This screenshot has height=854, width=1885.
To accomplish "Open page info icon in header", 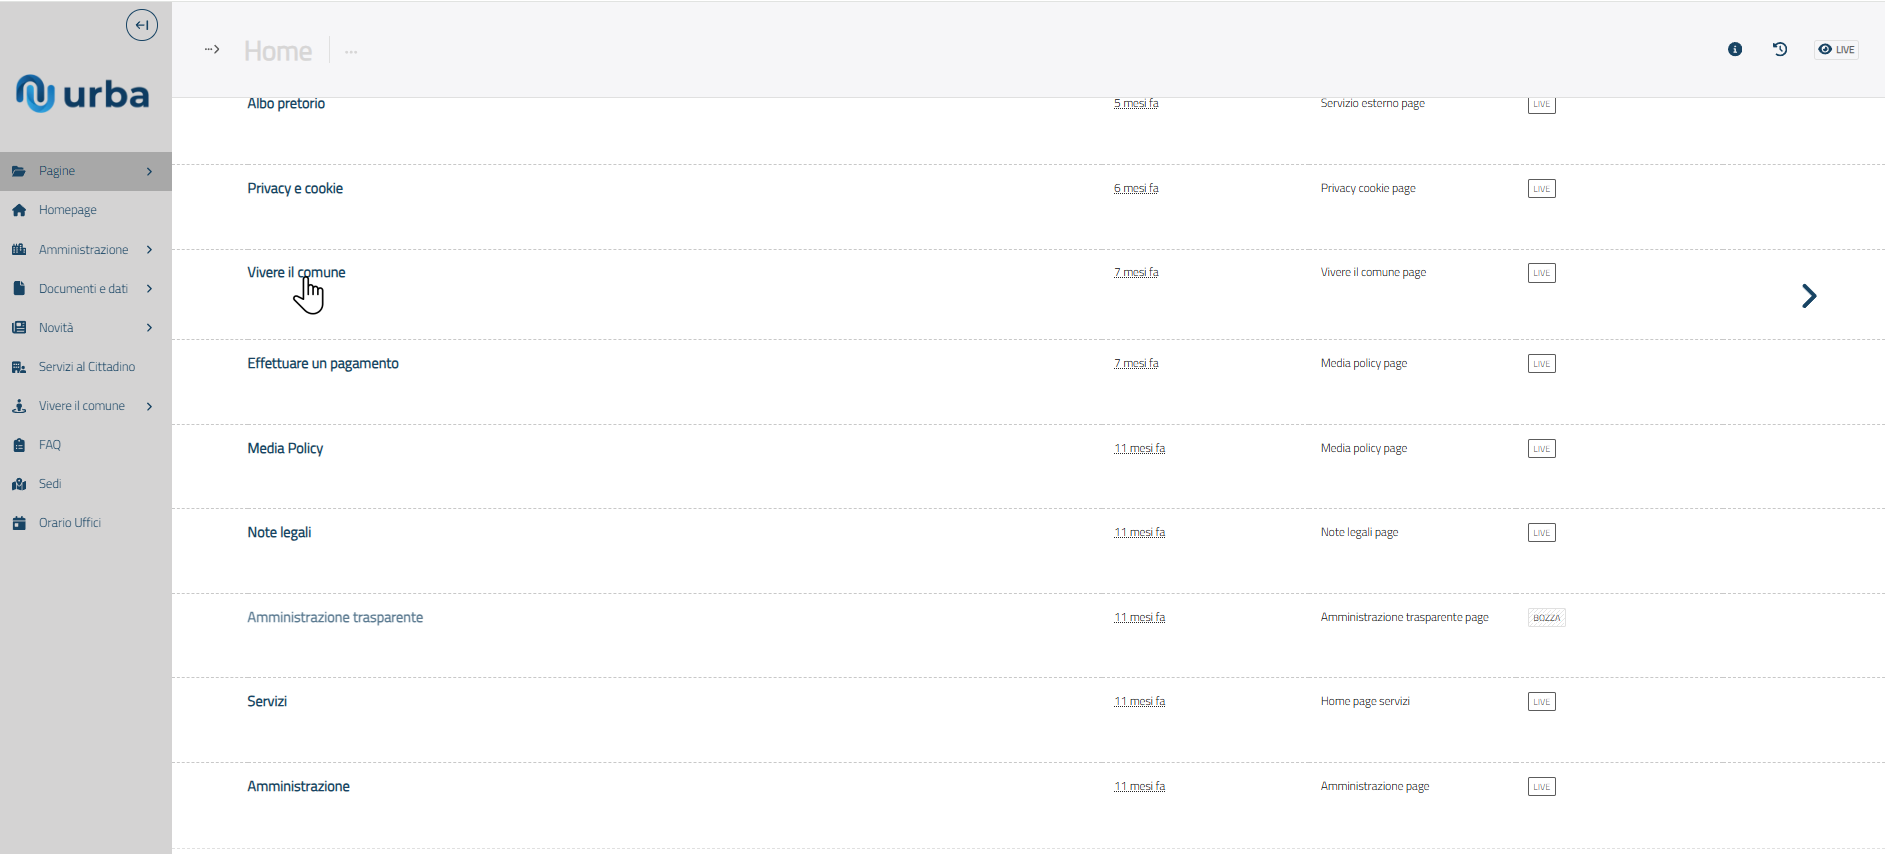I will [x=1735, y=49].
